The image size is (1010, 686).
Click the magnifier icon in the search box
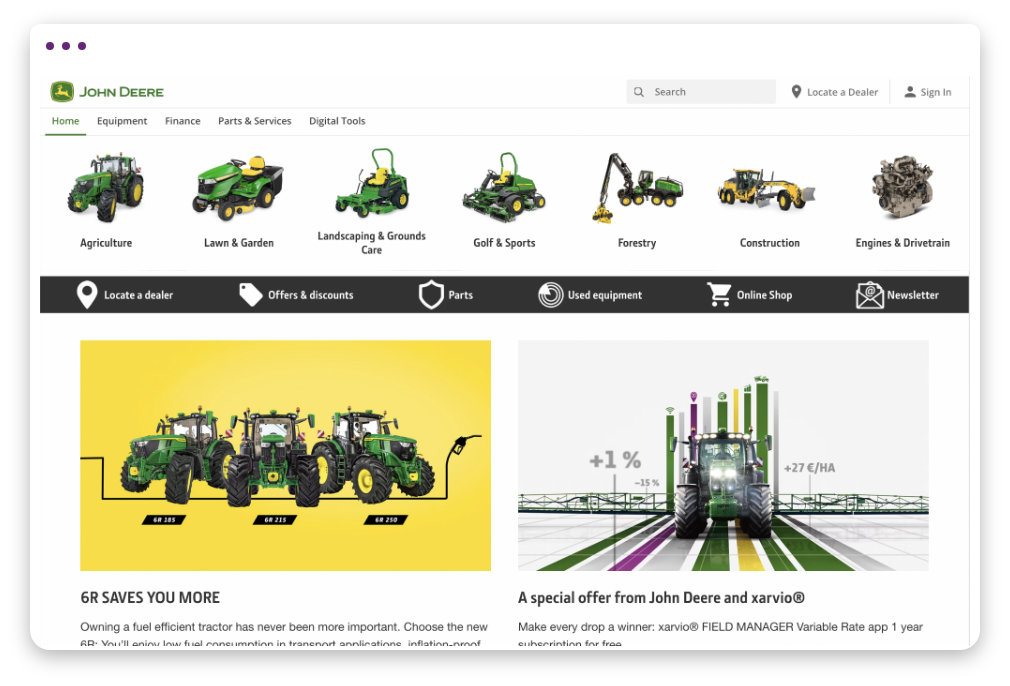coord(639,92)
